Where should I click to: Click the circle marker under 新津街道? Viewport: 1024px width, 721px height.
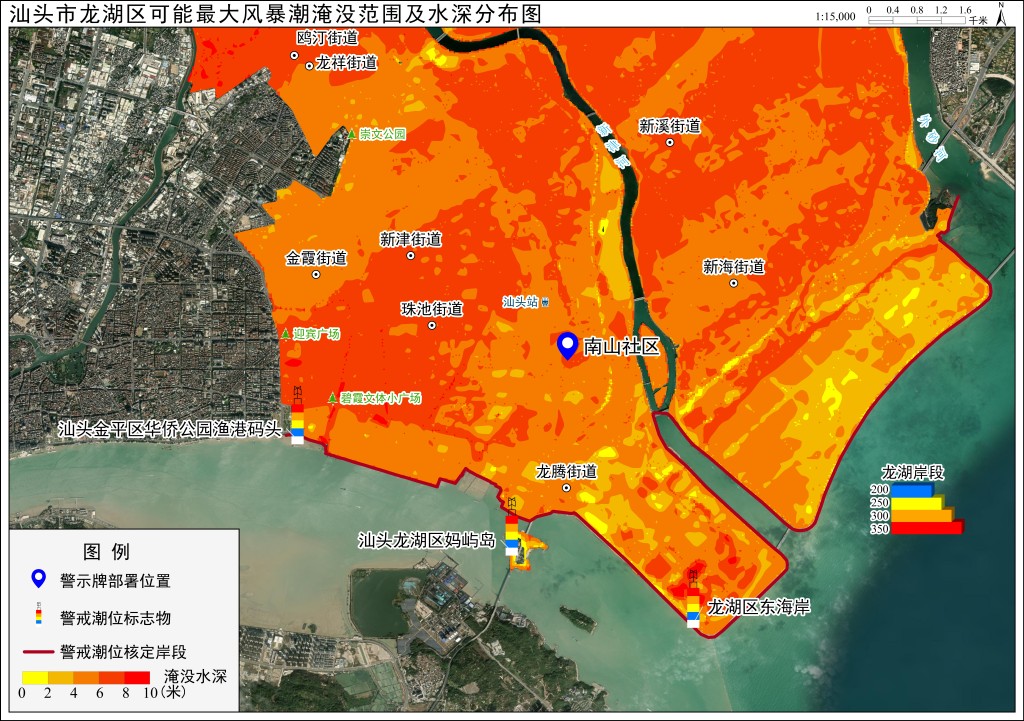coord(411,256)
